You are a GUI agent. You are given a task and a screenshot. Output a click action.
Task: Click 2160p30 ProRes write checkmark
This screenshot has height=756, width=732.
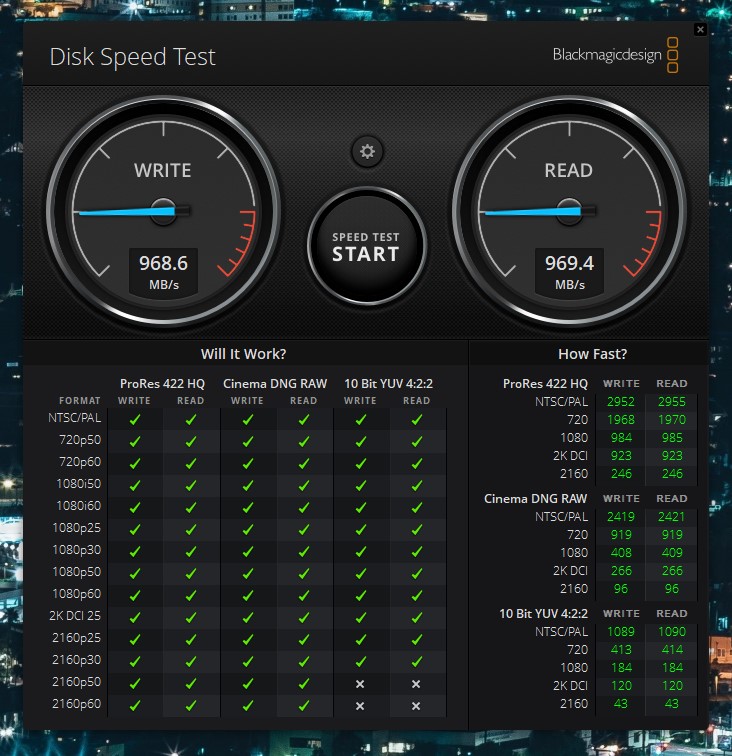[135, 662]
